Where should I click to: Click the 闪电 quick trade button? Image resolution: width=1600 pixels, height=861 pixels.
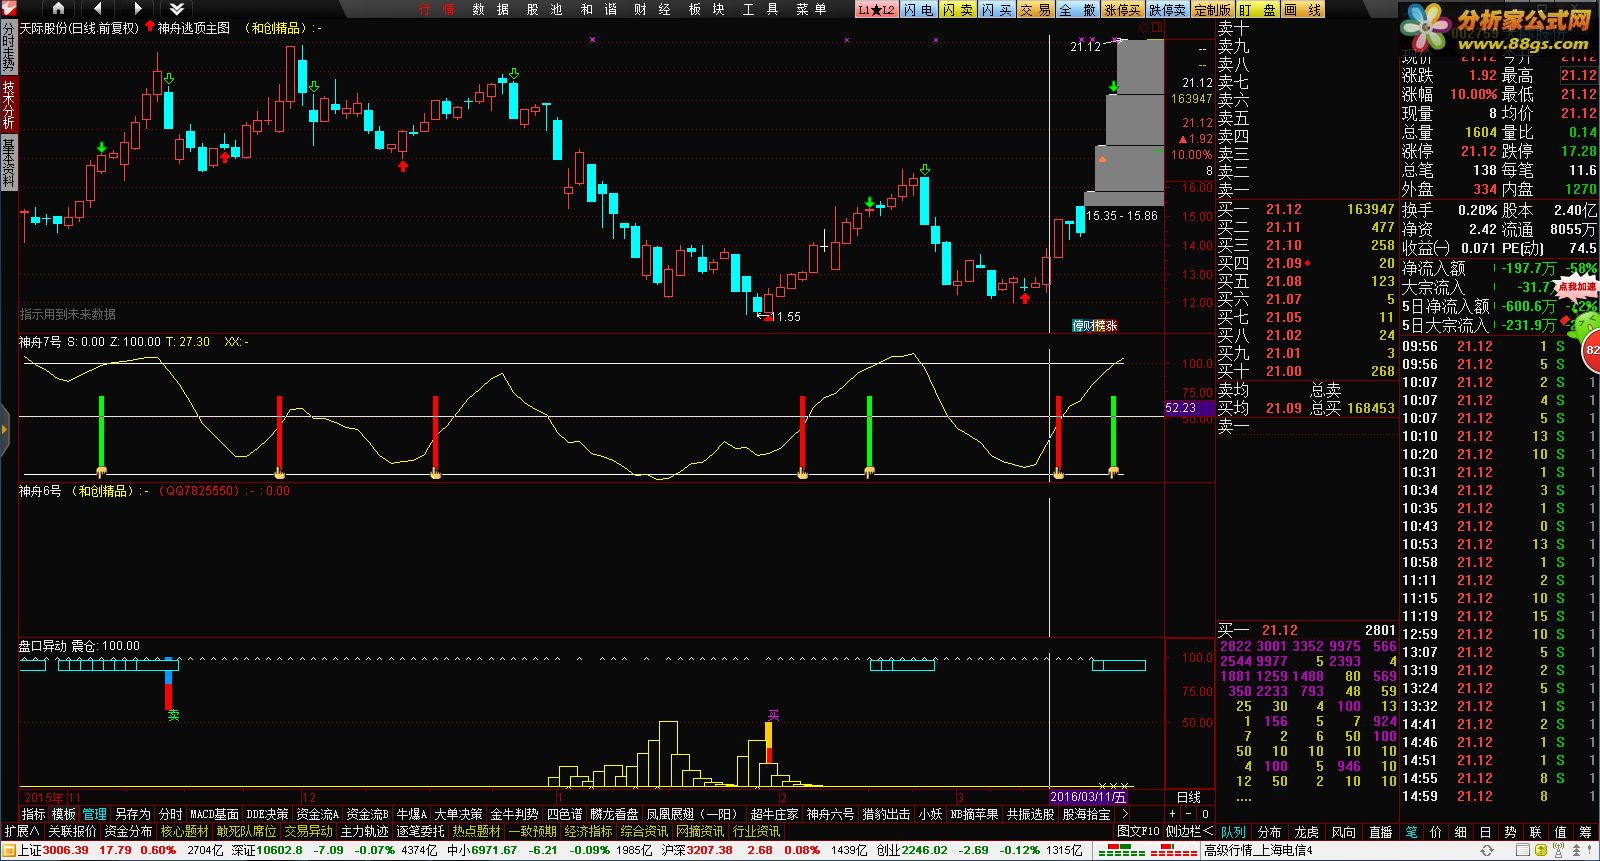coord(917,9)
